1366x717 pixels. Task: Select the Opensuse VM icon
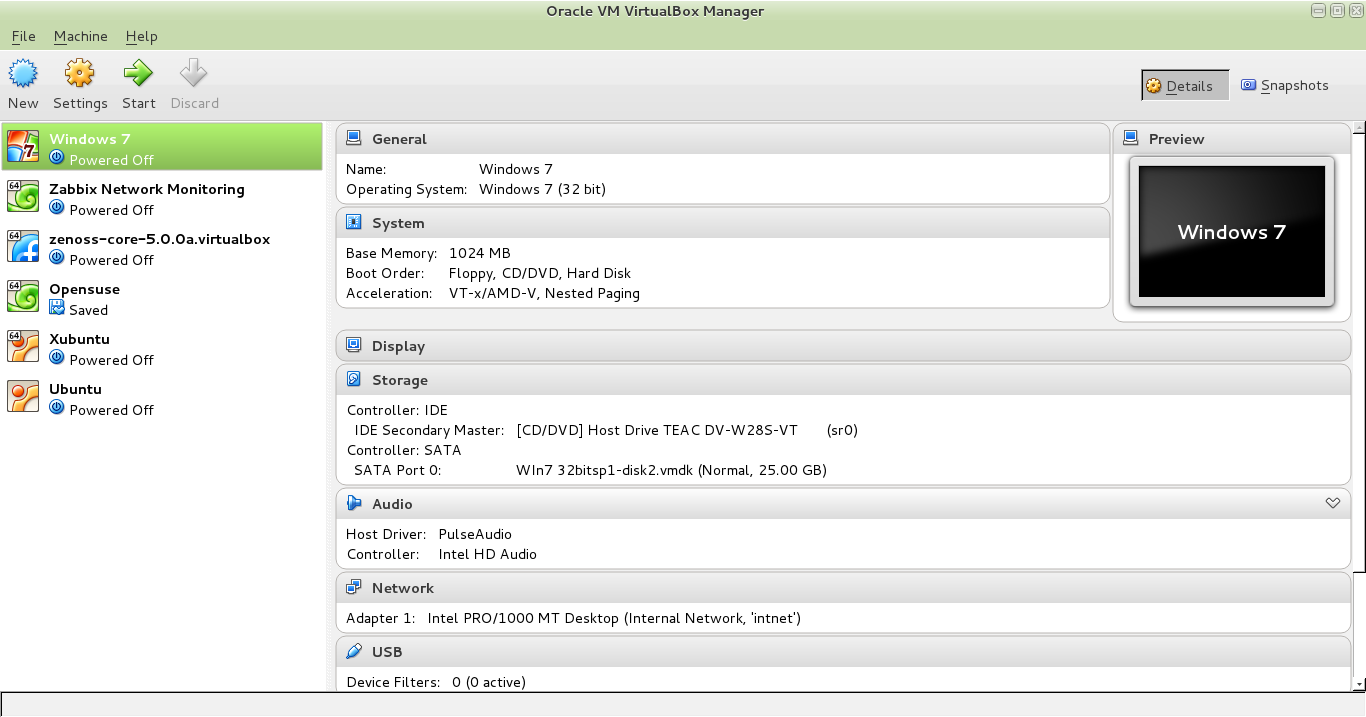(23, 296)
